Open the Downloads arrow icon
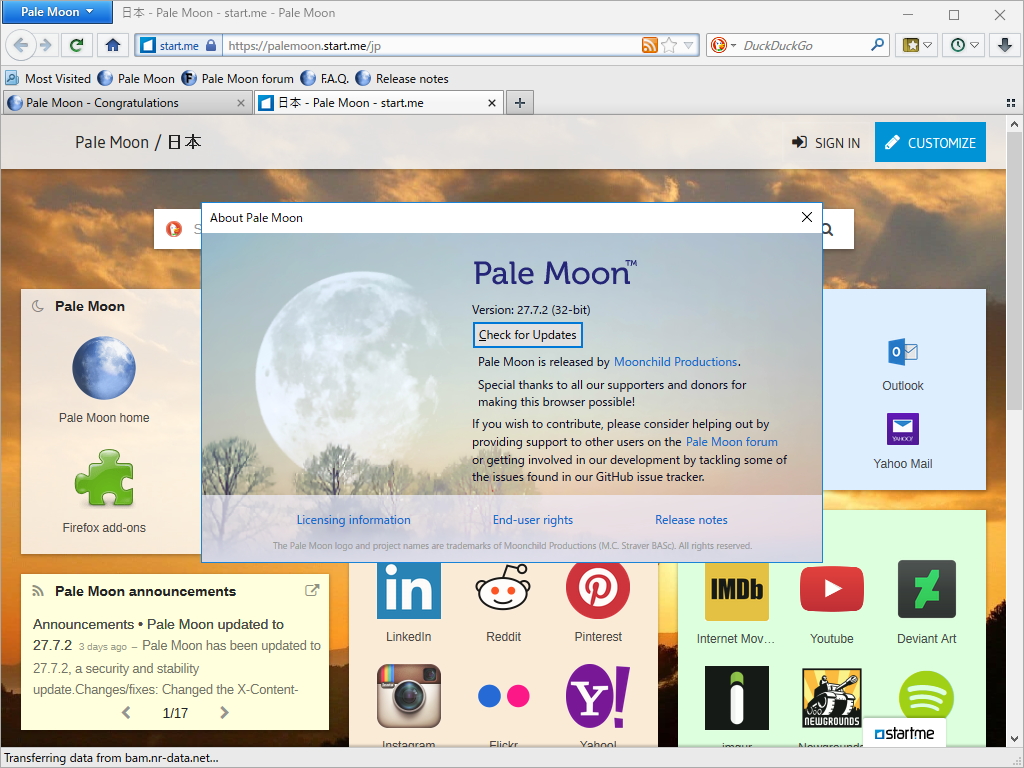Screen dimensions: 1024x768 pos(1004,45)
